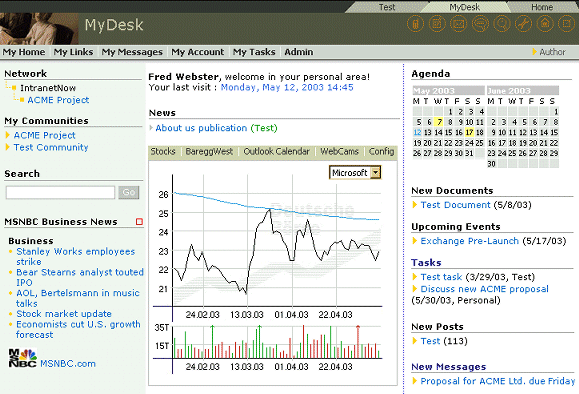Screen dimensions: 579x394
Task: Select ACME Project in the Network tree
Action: tap(58, 100)
